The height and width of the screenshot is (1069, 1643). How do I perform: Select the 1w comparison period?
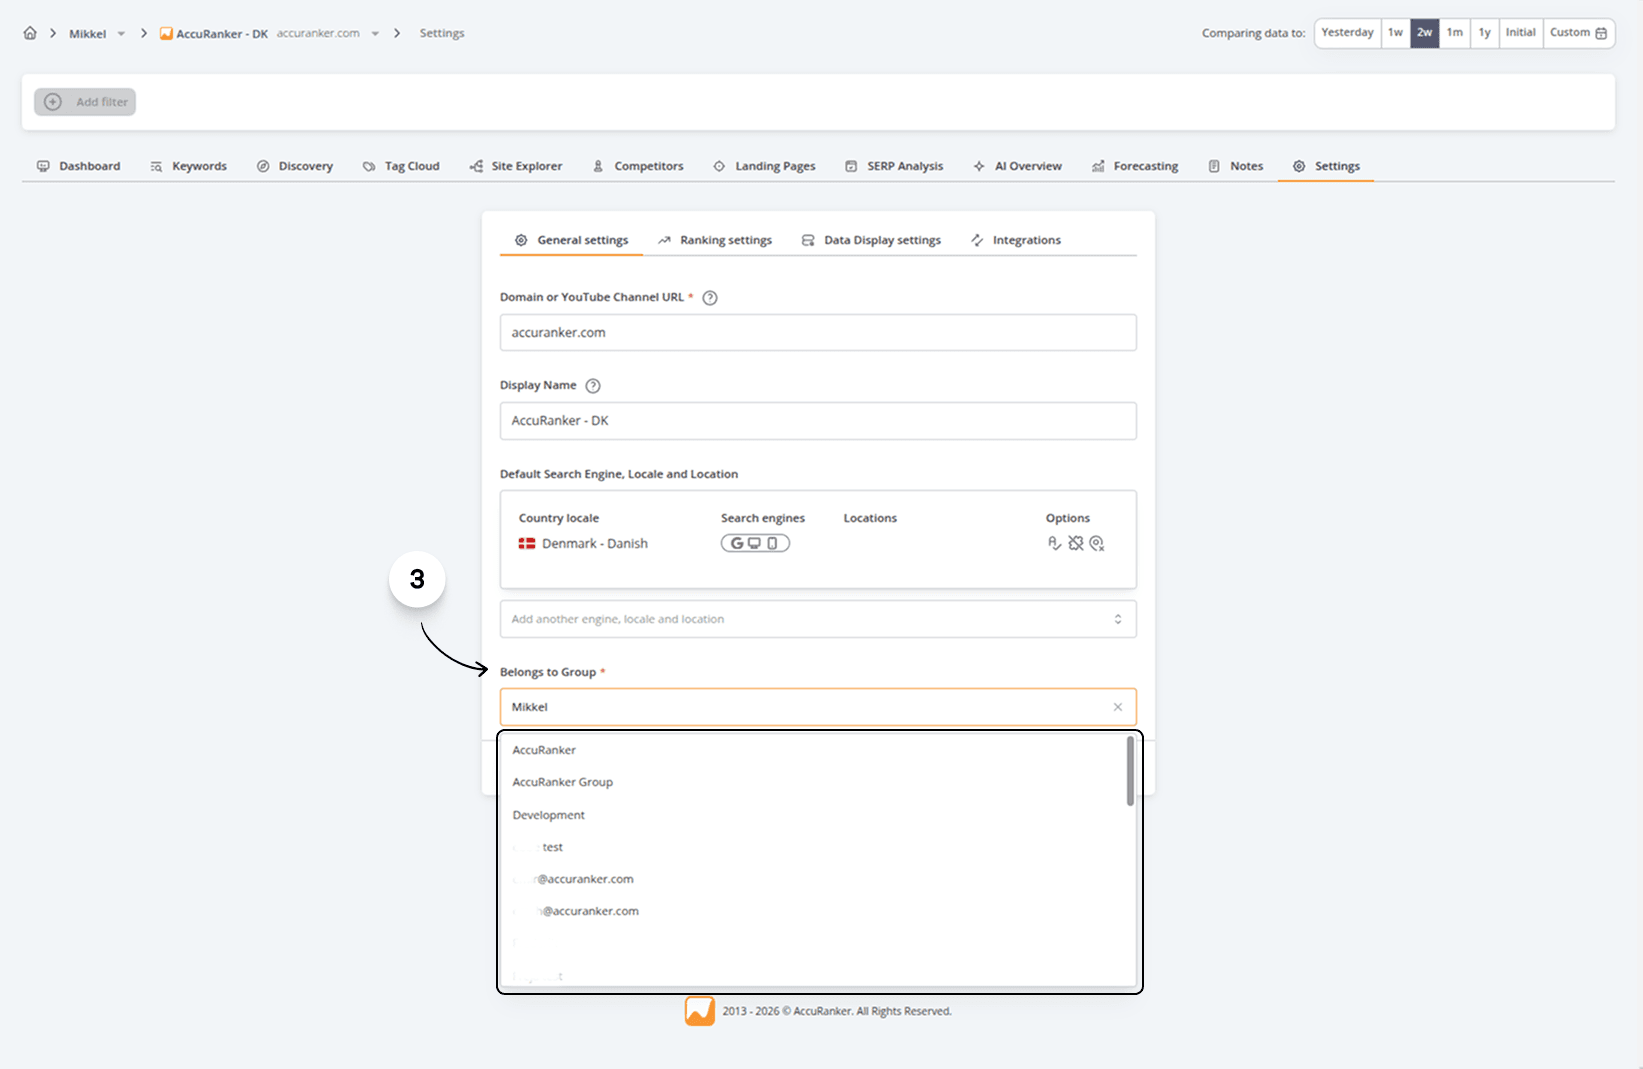[x=1395, y=33]
